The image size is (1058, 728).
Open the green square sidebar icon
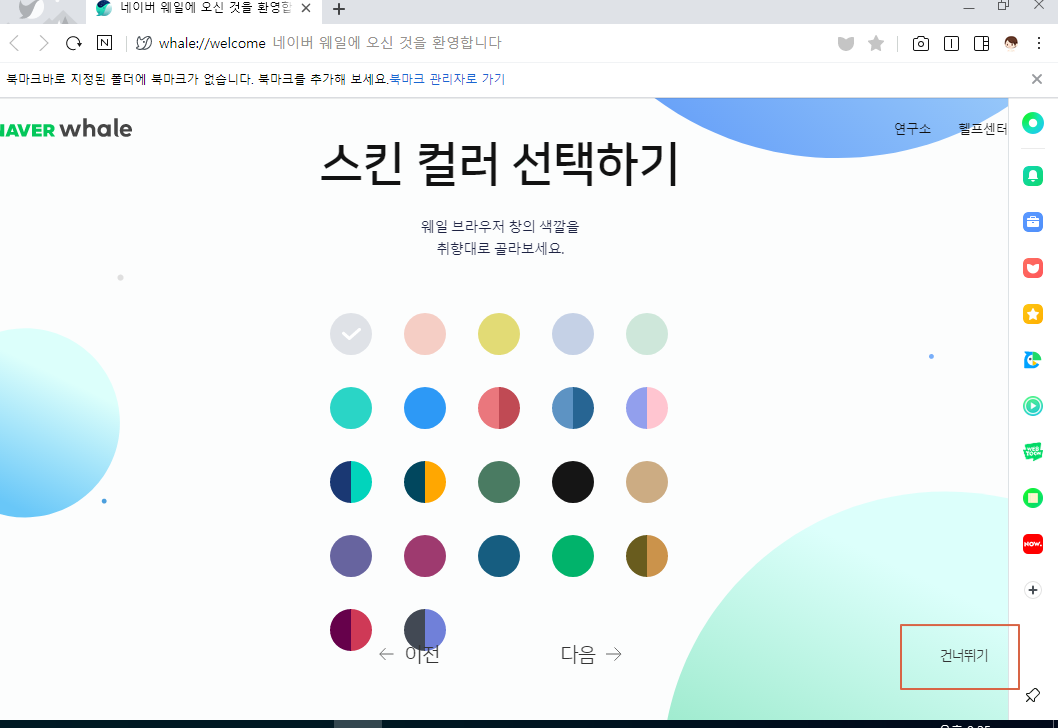[x=1032, y=498]
